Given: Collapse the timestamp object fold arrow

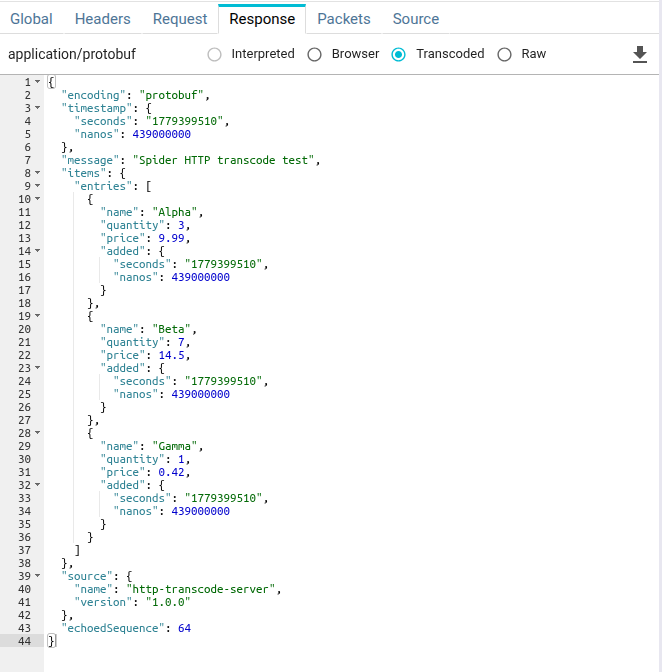Looking at the screenshot, I should [x=38, y=108].
